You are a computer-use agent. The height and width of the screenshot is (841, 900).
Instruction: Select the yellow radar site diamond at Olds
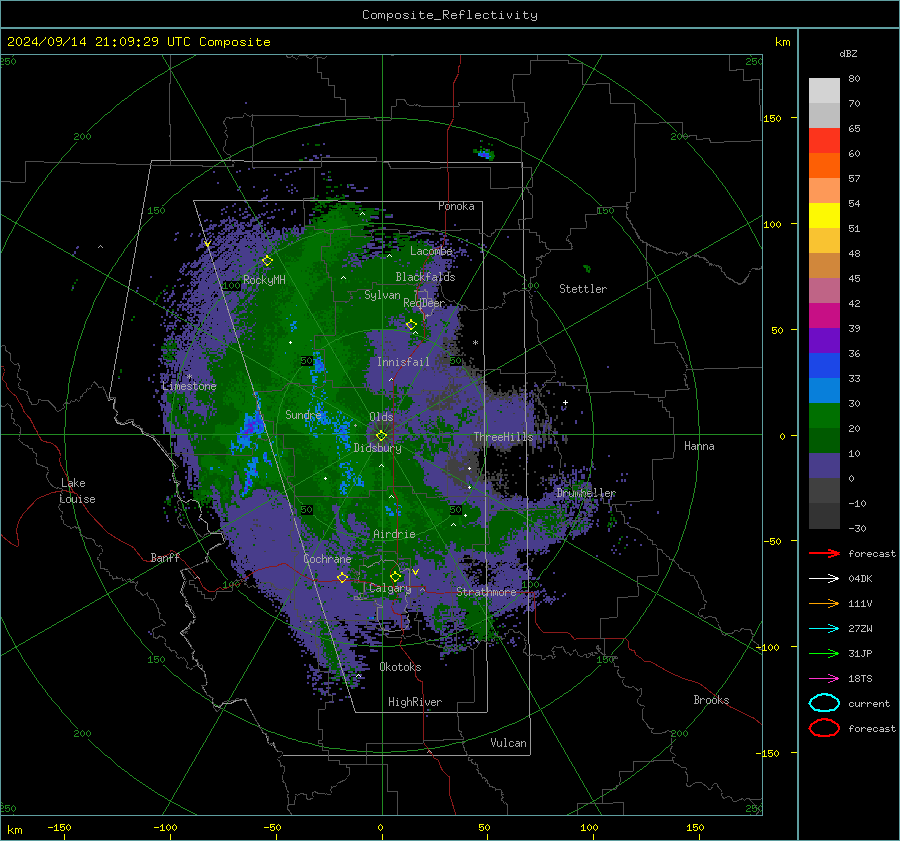[382, 435]
